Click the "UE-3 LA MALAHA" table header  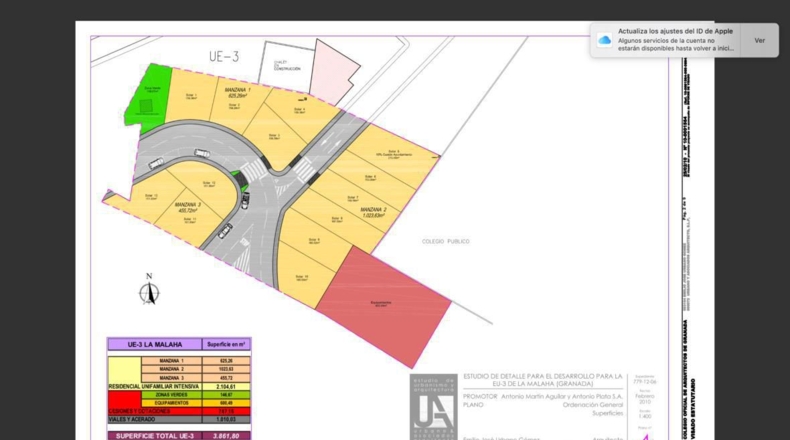pyautogui.click(x=155, y=345)
